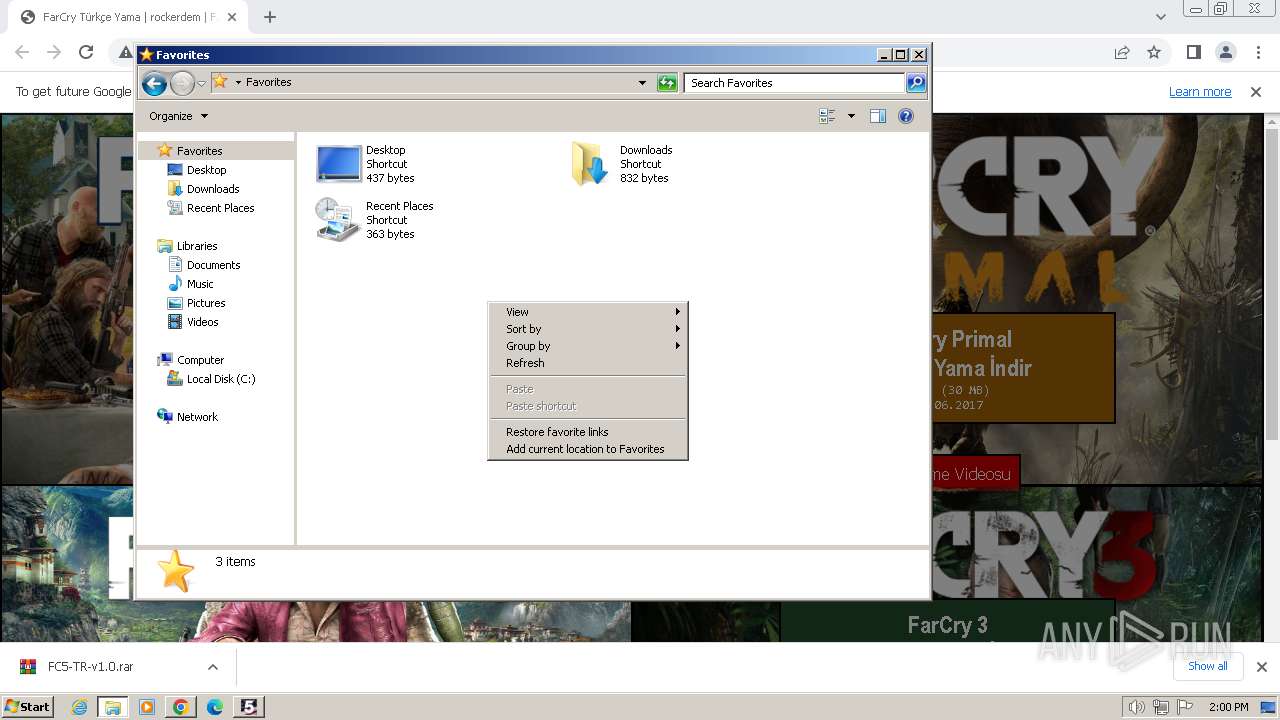Choose Refresh from context menu

588,363
